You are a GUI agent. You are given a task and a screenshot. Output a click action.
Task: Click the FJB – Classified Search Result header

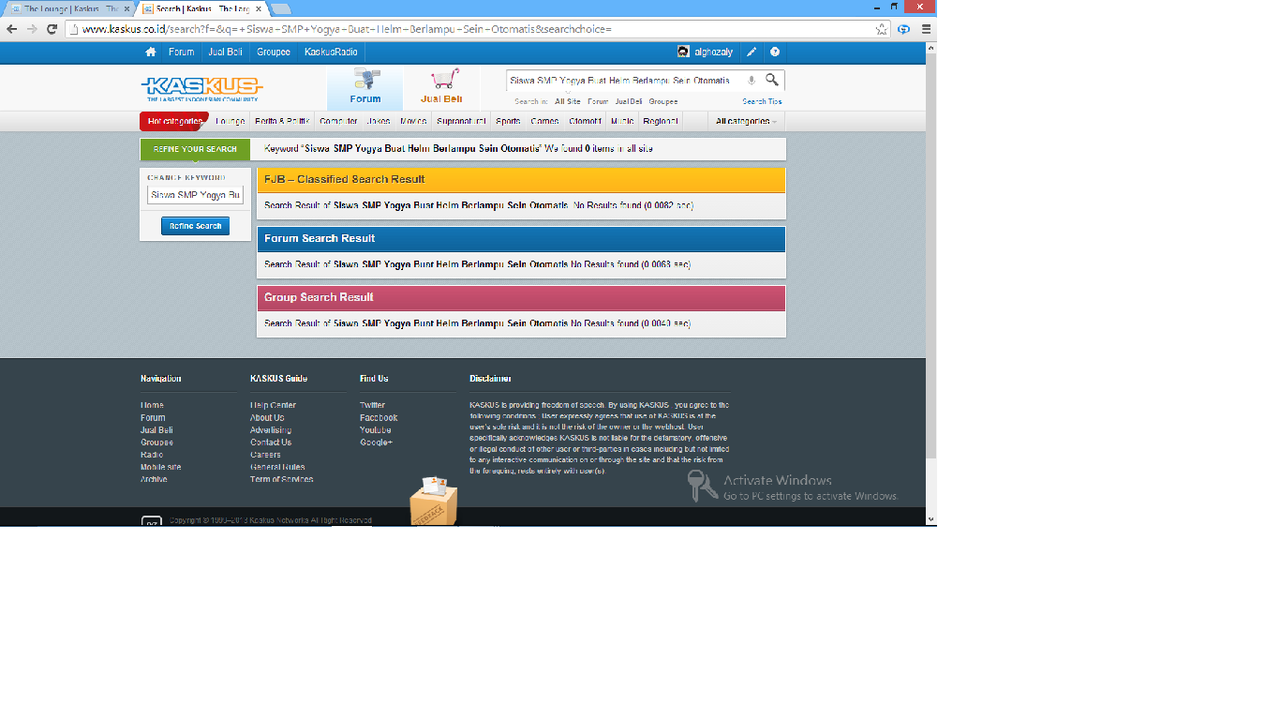521,180
